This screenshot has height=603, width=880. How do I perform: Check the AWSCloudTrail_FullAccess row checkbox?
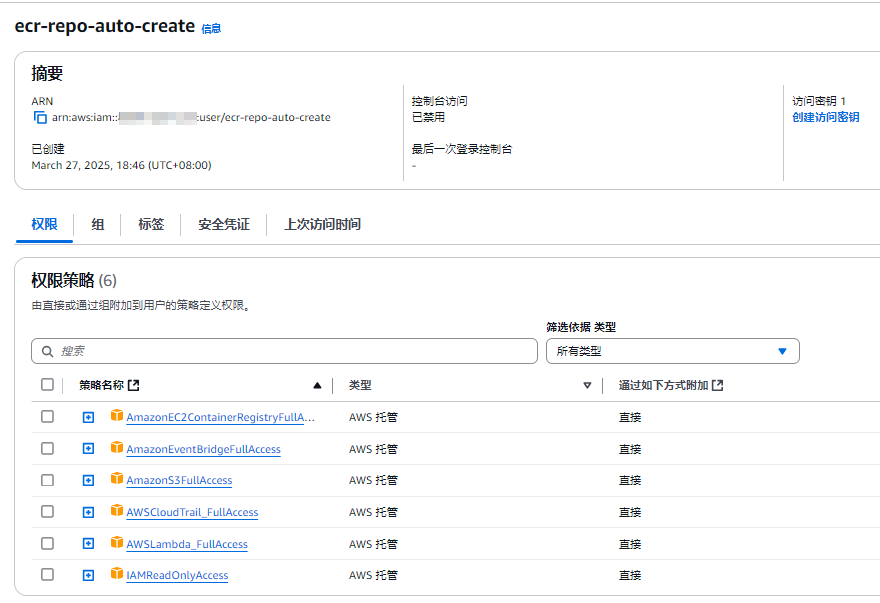tap(48, 511)
